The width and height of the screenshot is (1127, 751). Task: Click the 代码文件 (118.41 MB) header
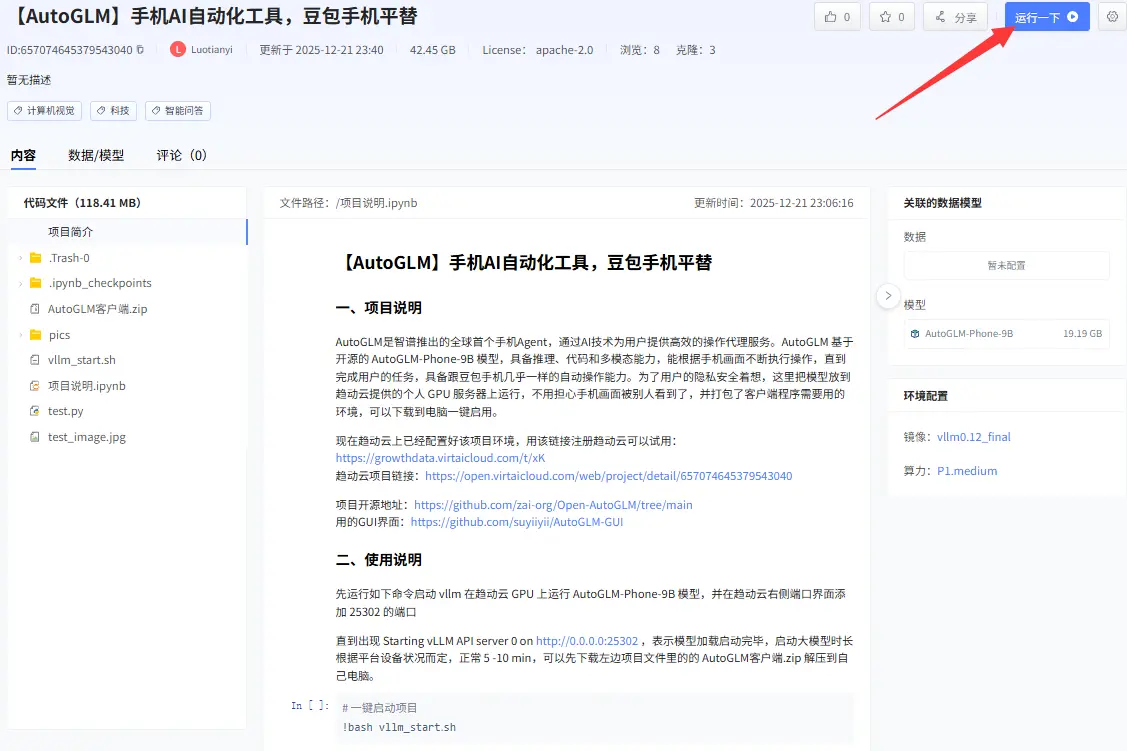(82, 203)
